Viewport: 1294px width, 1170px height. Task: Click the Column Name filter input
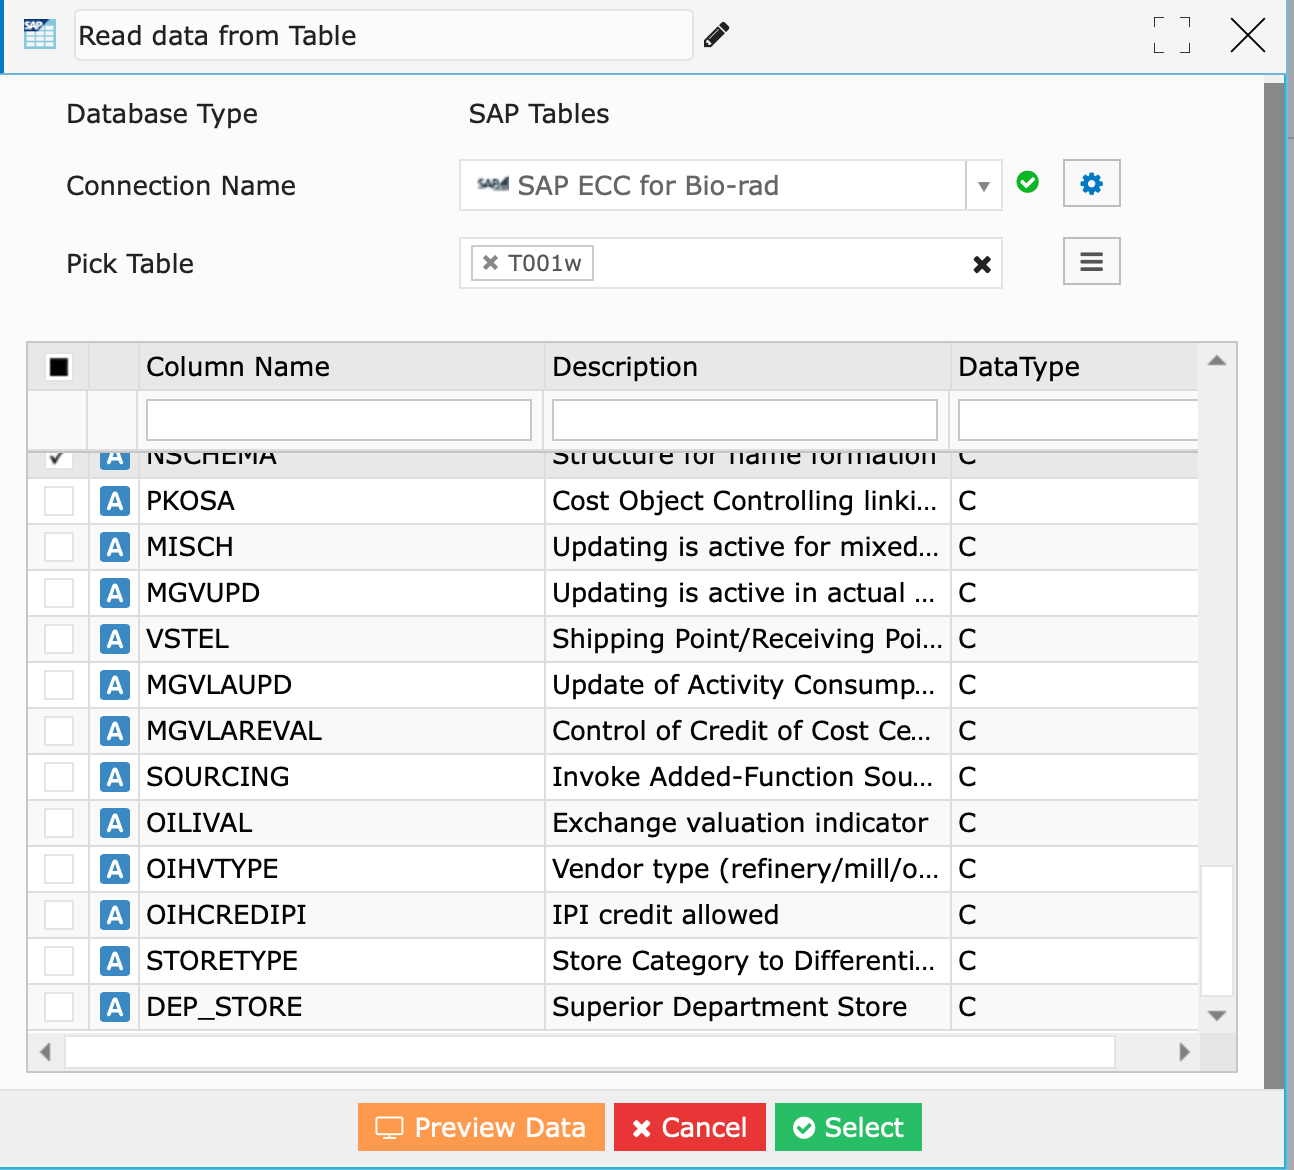coord(338,420)
